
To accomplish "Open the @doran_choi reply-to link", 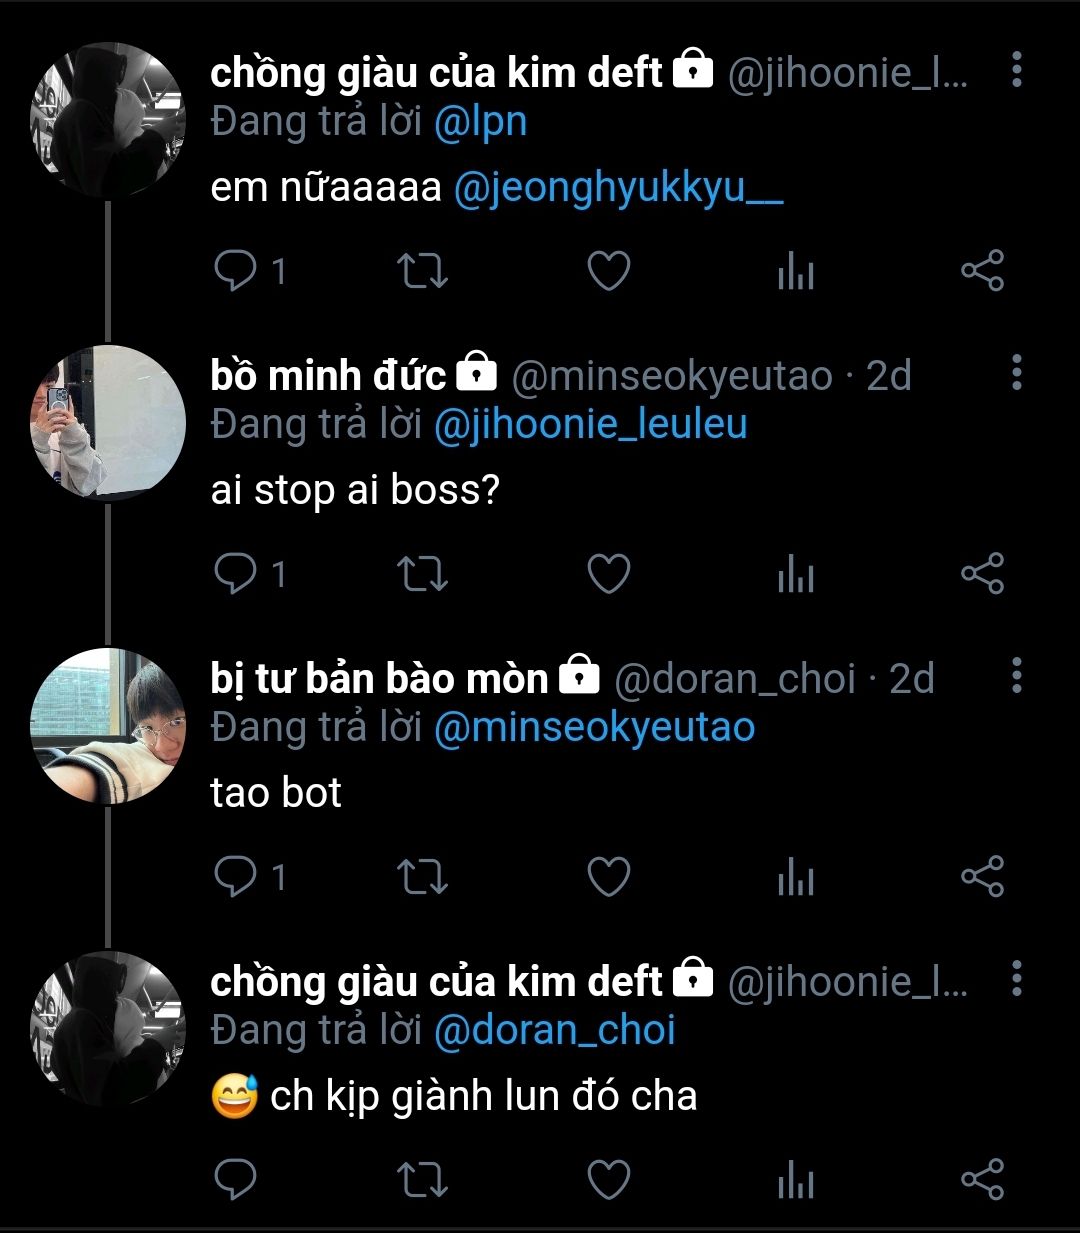I will 555,1030.
